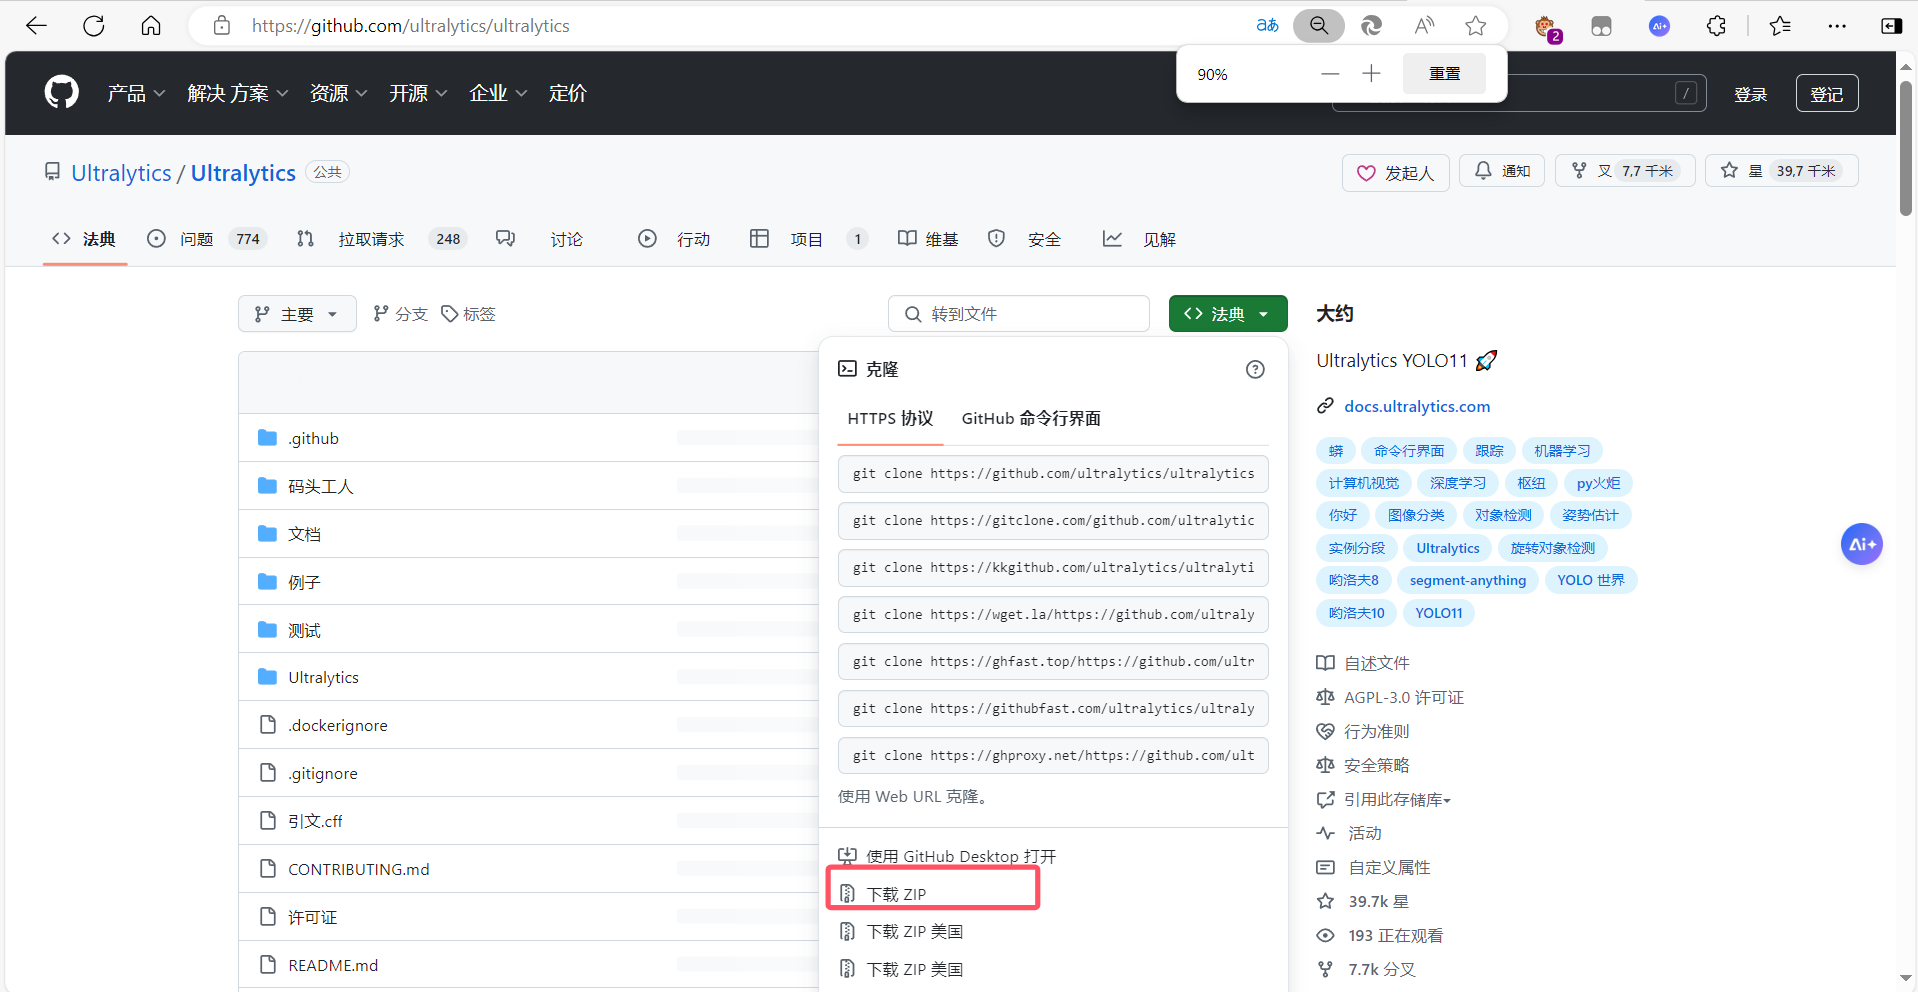
Task: Open the CONTRIBUTING.md file
Action: (x=359, y=869)
